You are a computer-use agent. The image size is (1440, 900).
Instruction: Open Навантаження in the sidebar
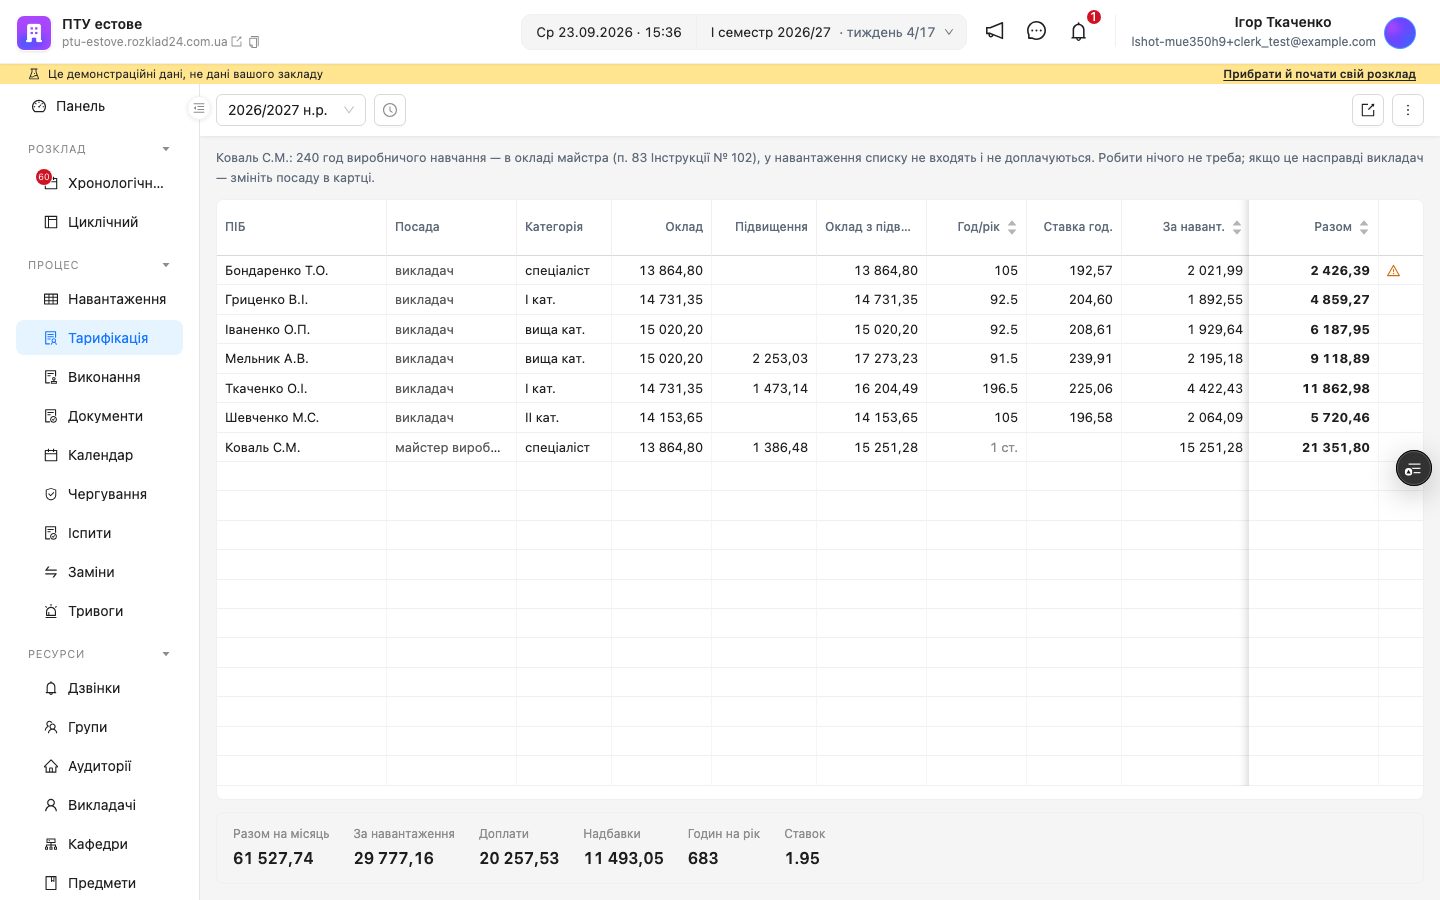(100, 299)
